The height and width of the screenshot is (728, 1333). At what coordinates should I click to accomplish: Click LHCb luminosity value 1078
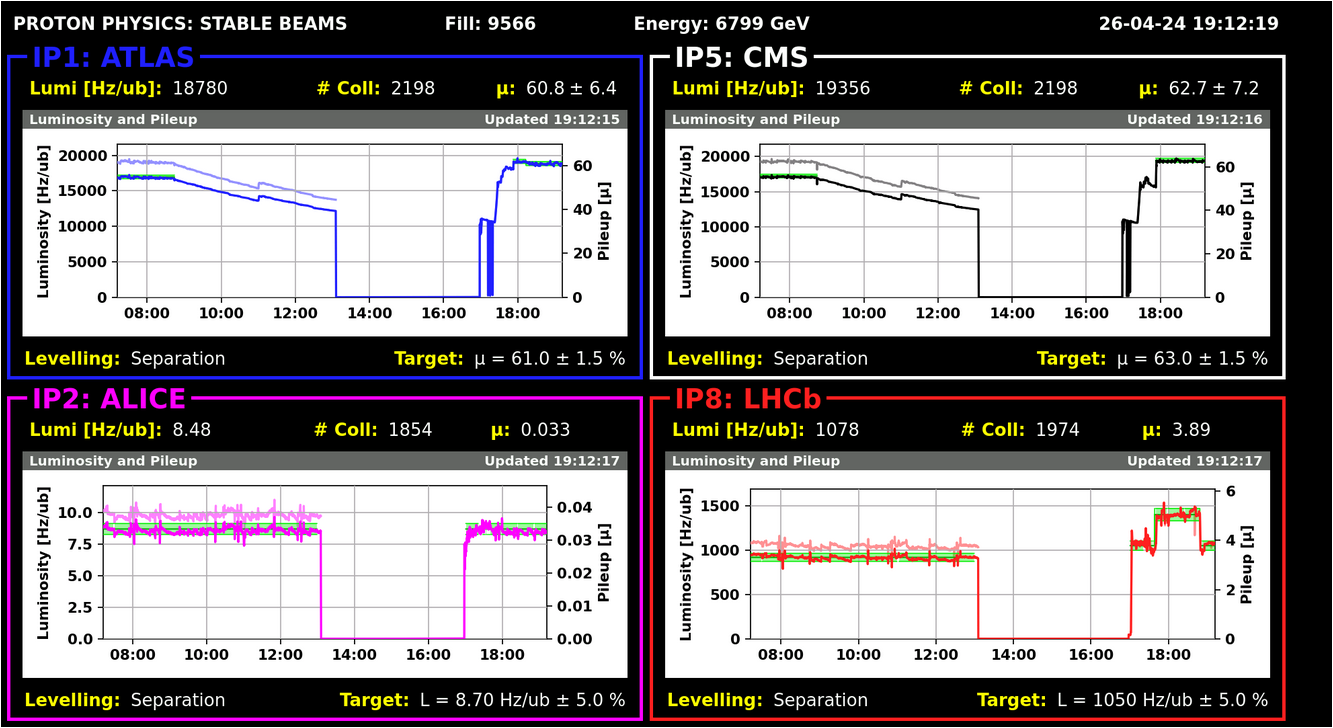(837, 430)
